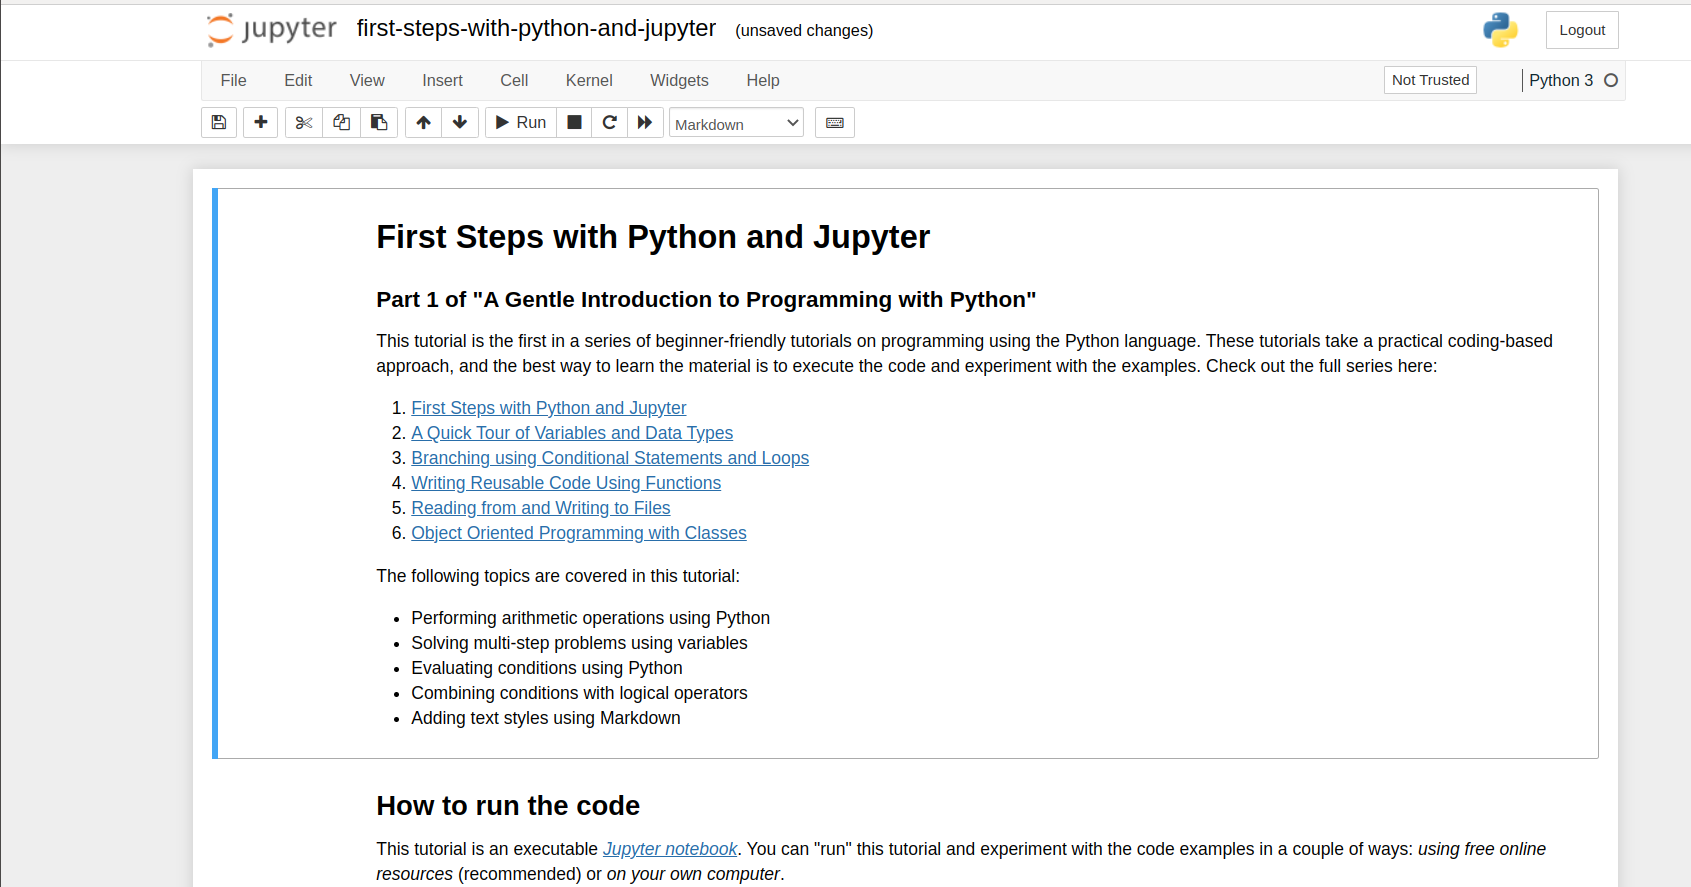Check the kernel idle indicator circle
Screen dimensions: 1691x887
point(1611,80)
